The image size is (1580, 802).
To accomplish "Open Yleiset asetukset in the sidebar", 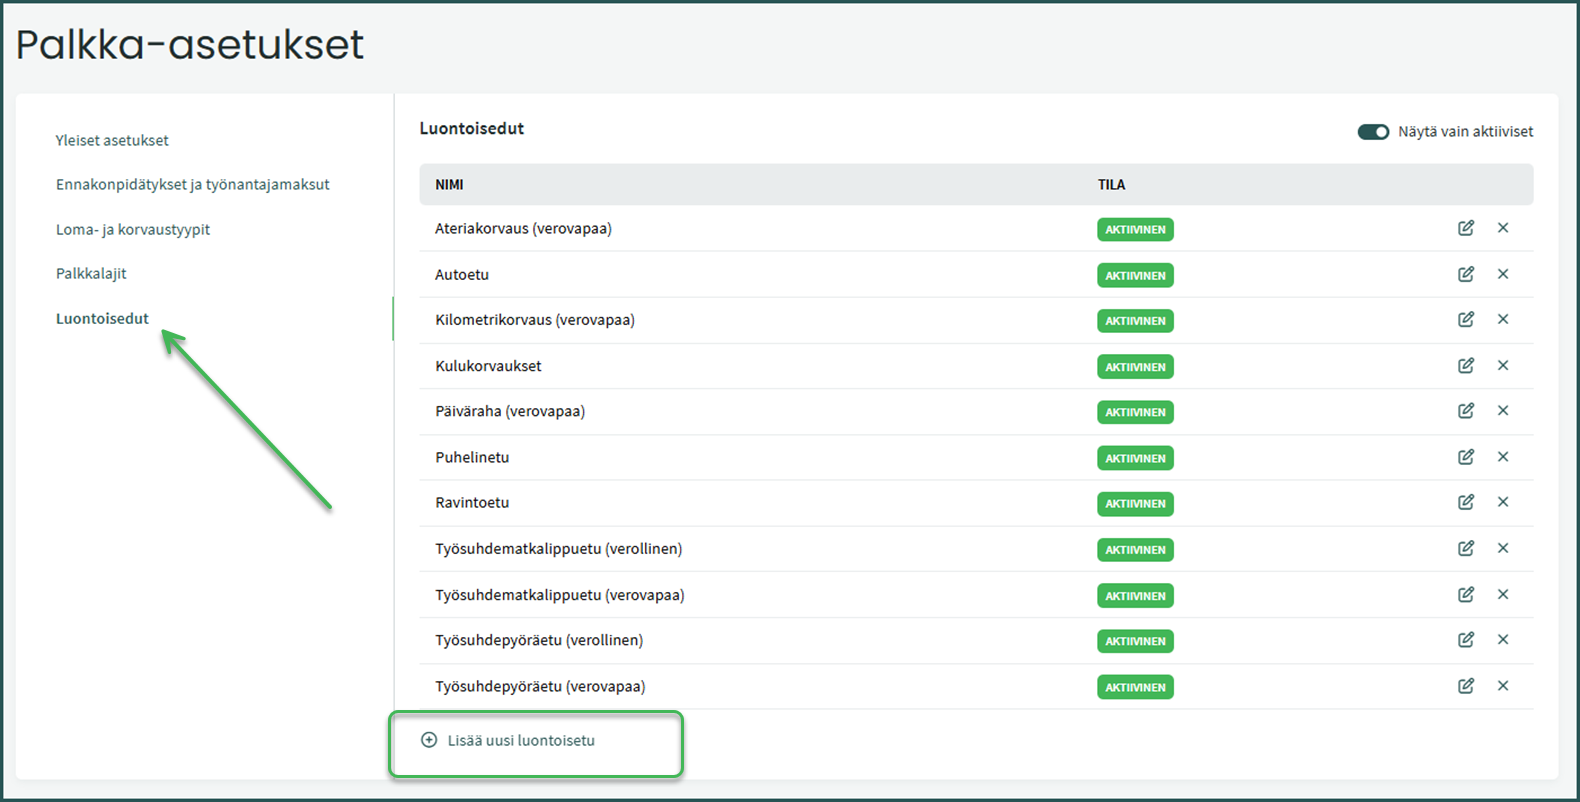I will [x=112, y=141].
